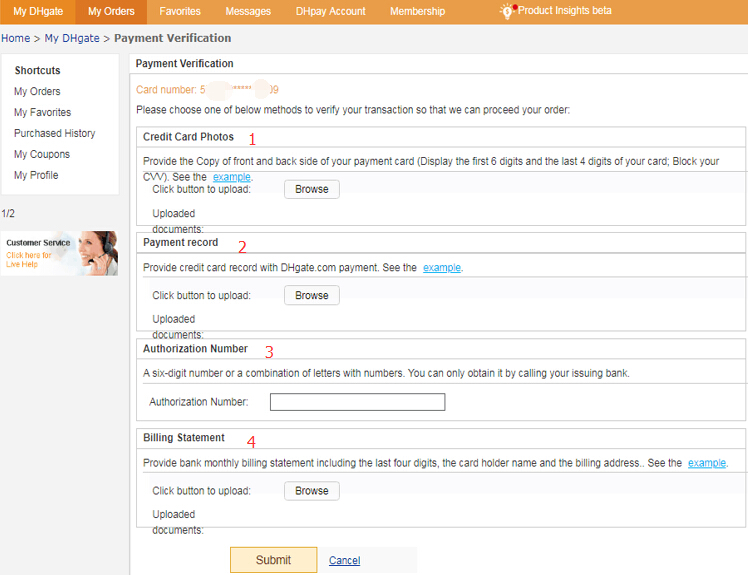Click the masked Card number text
Image resolution: width=748 pixels, height=575 pixels.
(x=207, y=90)
